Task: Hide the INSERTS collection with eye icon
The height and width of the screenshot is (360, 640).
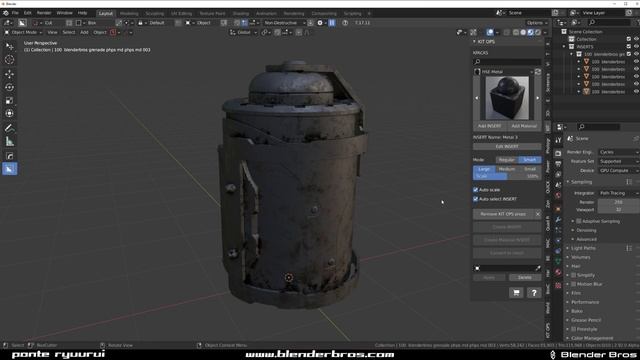Action: pyautogui.click(x=636, y=47)
